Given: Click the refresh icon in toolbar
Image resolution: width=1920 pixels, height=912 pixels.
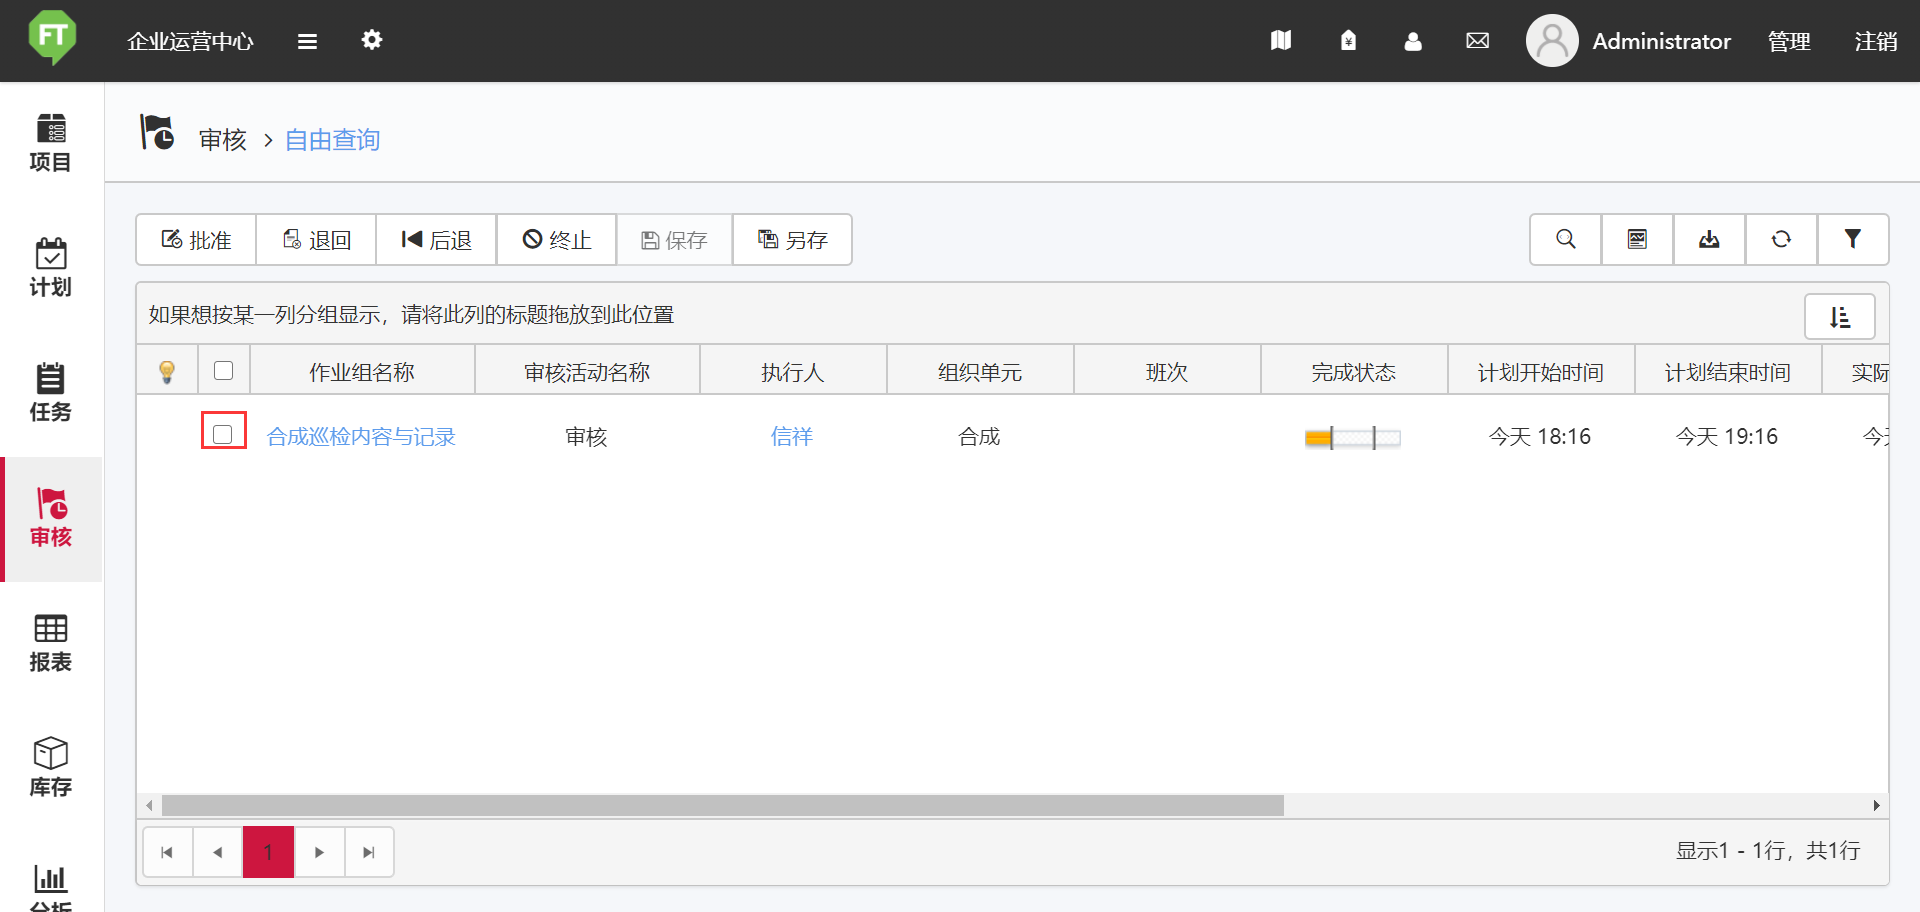Looking at the screenshot, I should coord(1781,239).
